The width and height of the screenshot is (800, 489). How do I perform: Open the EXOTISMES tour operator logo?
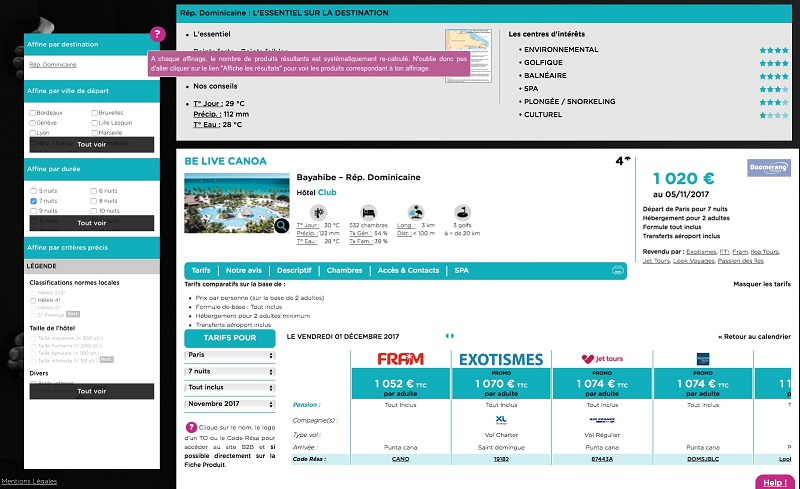(501, 359)
